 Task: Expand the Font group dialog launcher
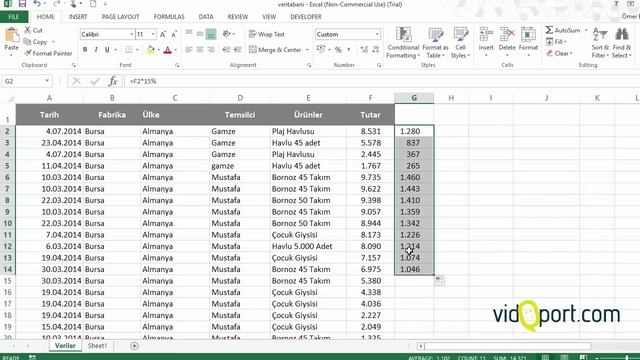pyautogui.click(x=177, y=65)
